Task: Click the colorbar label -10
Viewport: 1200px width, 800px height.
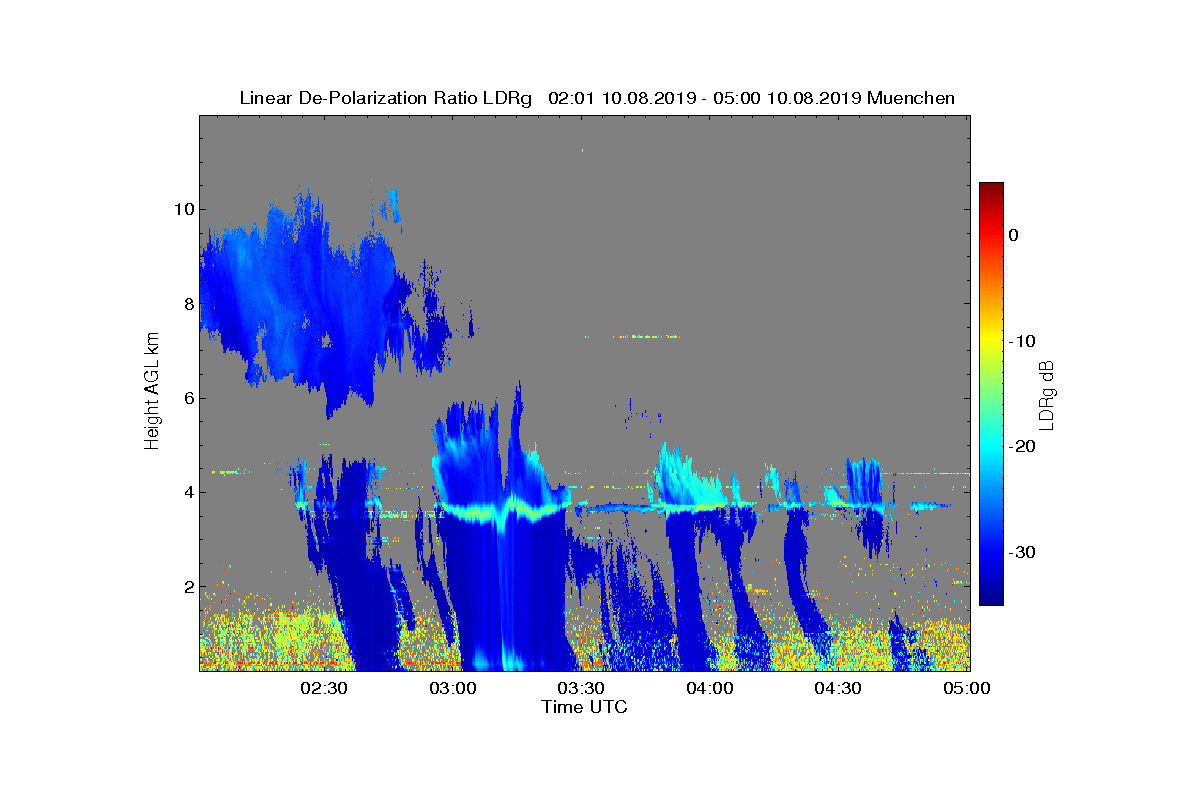Action: pyautogui.click(x=1021, y=341)
